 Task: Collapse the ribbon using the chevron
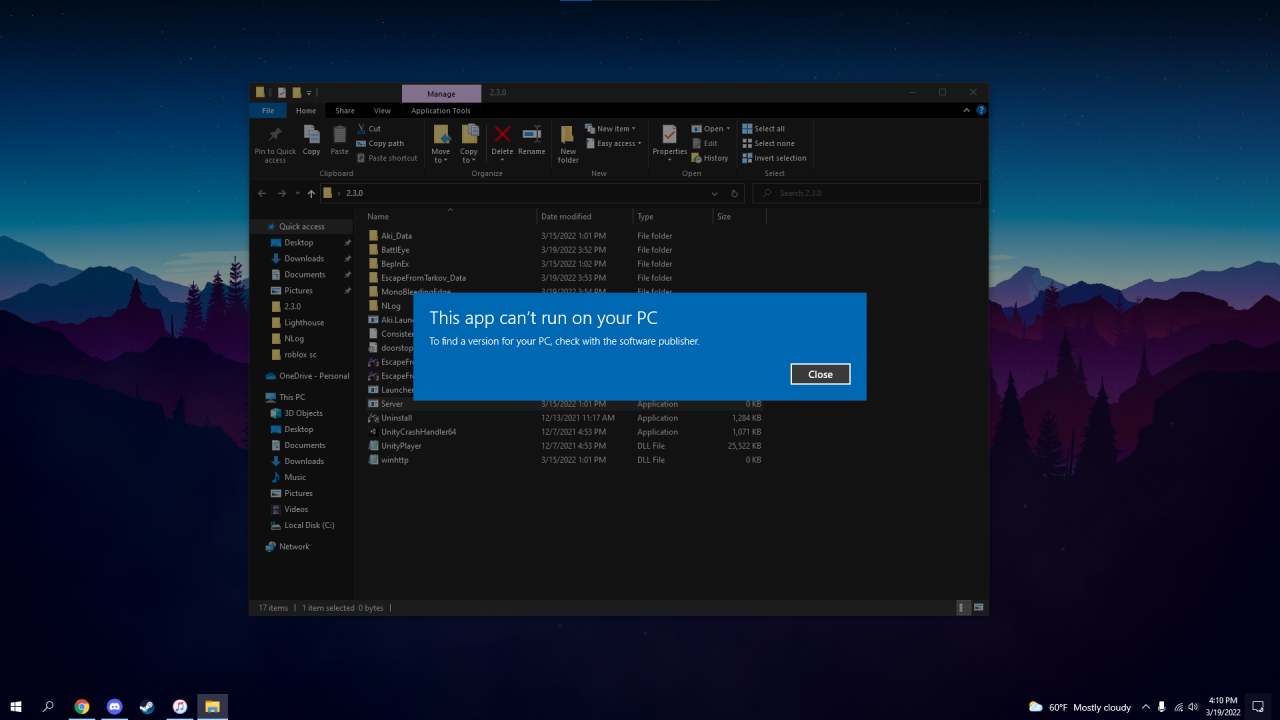point(967,111)
